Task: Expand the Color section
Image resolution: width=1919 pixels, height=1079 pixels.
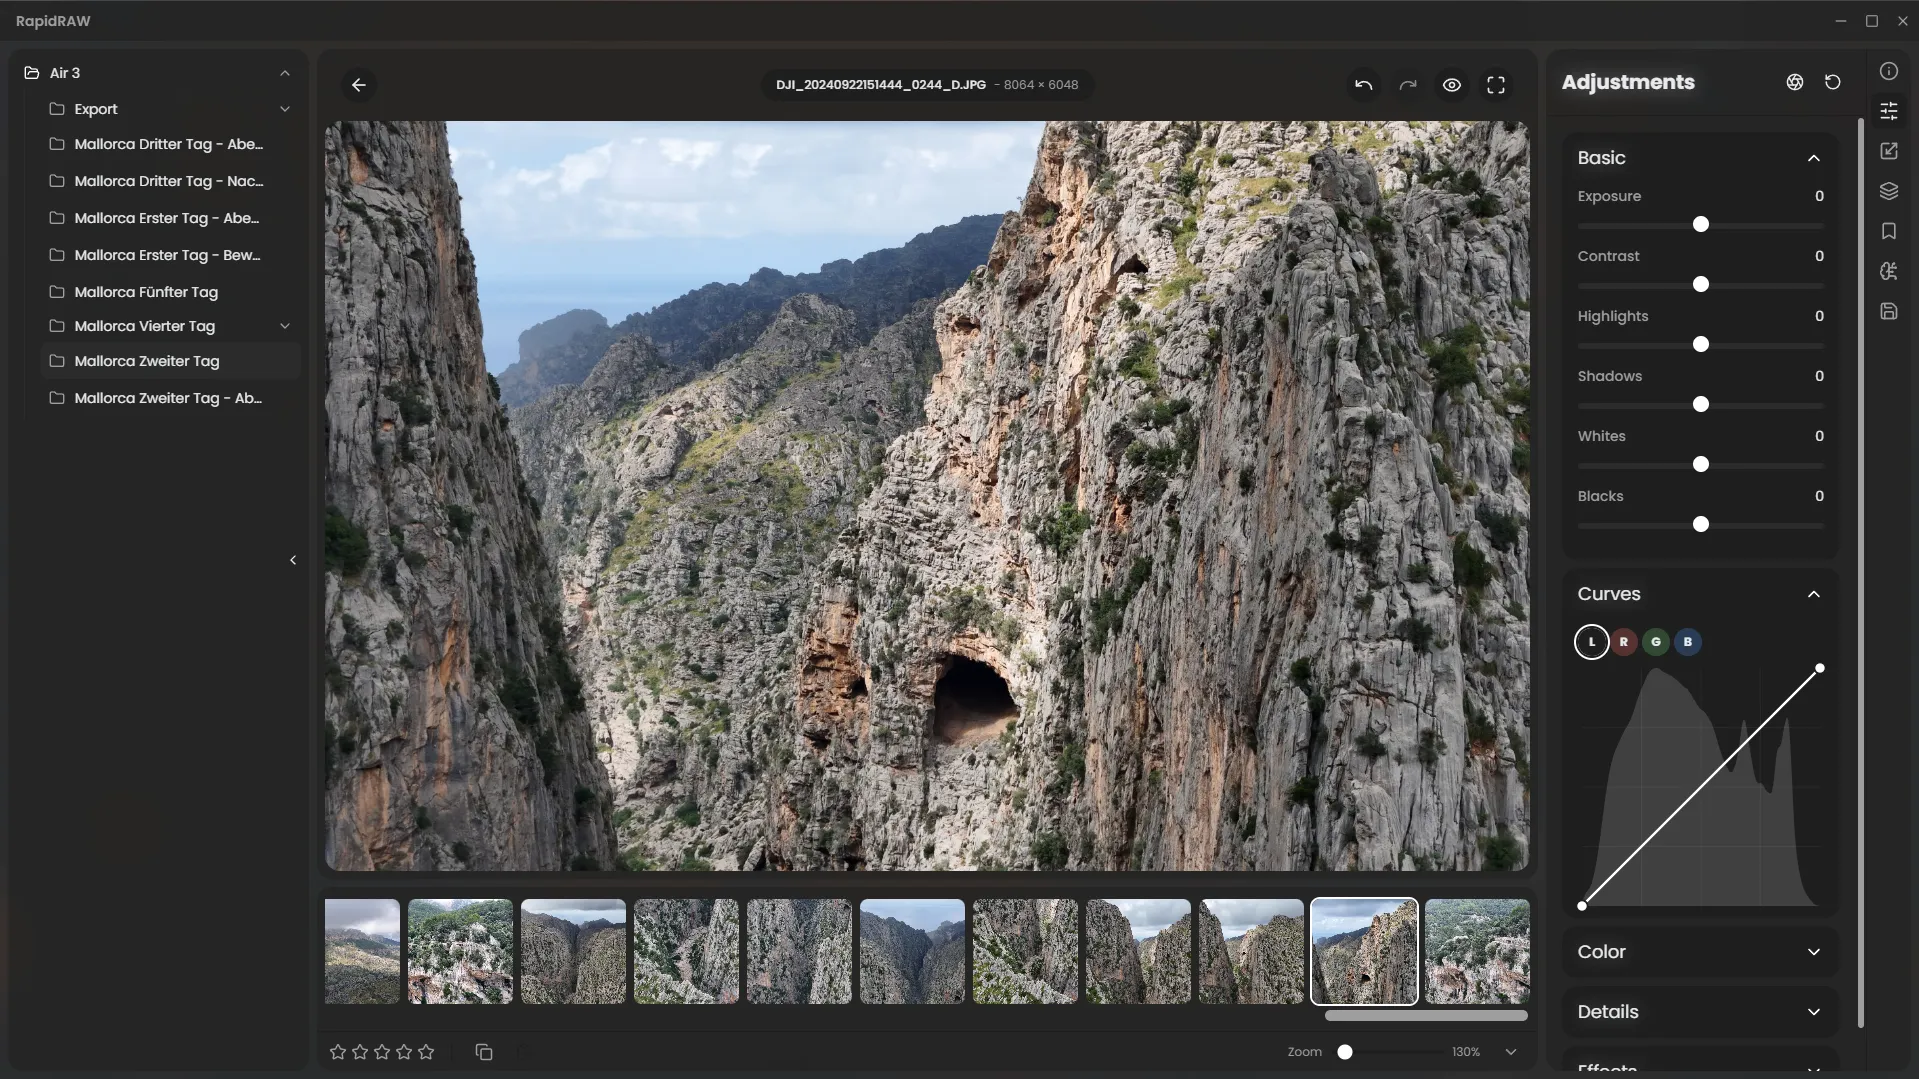Action: click(x=1813, y=952)
